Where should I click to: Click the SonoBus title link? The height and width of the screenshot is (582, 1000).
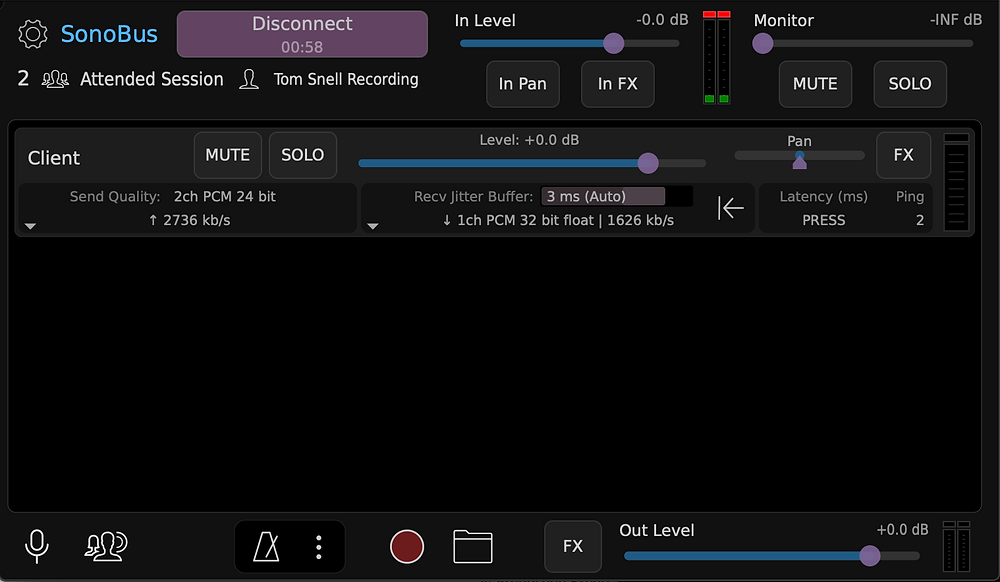click(109, 34)
